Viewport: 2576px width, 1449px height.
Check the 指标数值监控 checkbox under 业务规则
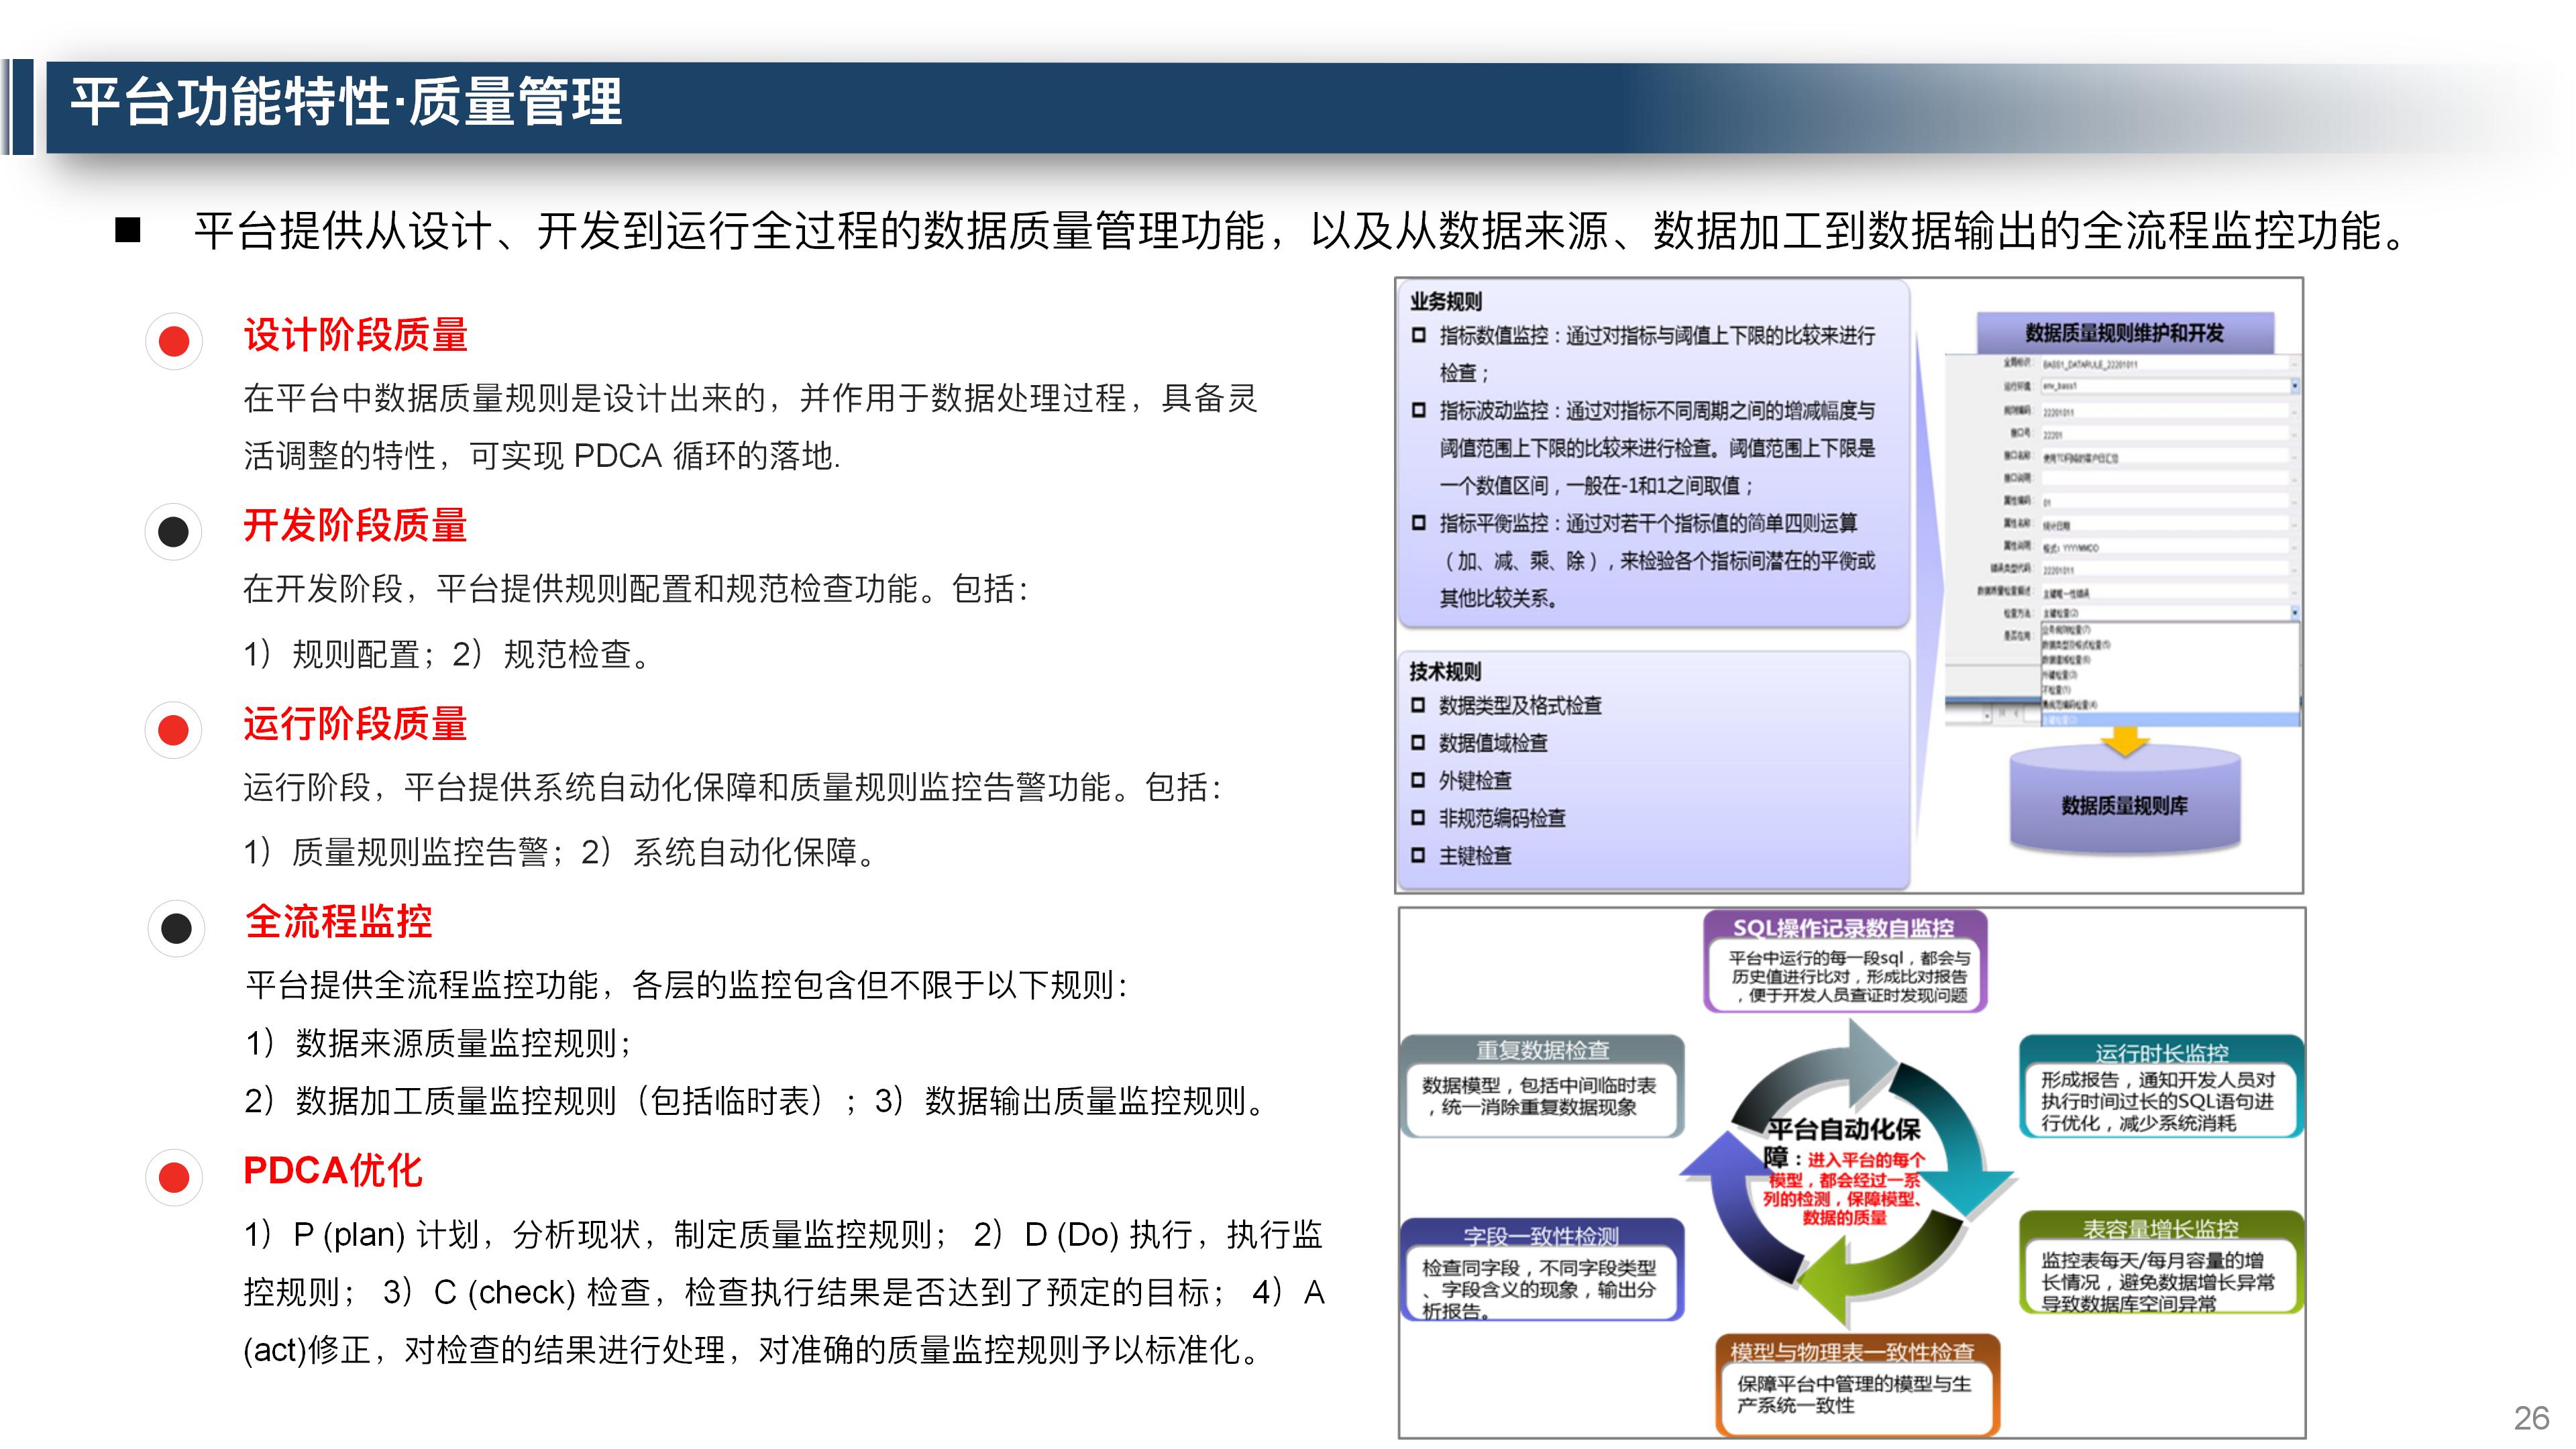1419,336
